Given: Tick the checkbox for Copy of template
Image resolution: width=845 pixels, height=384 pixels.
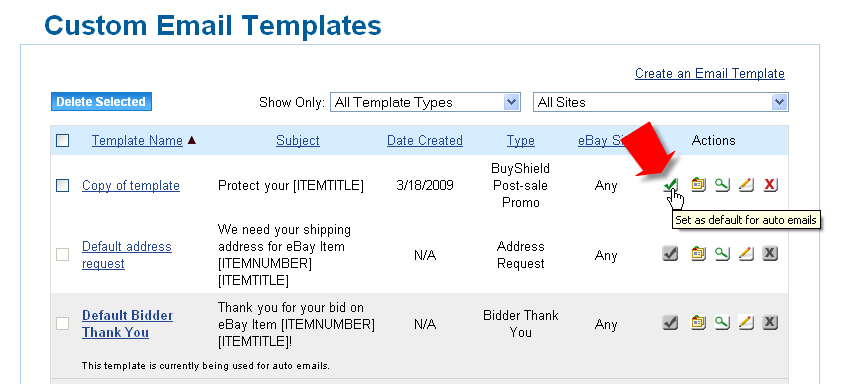Looking at the screenshot, I should pos(63,186).
